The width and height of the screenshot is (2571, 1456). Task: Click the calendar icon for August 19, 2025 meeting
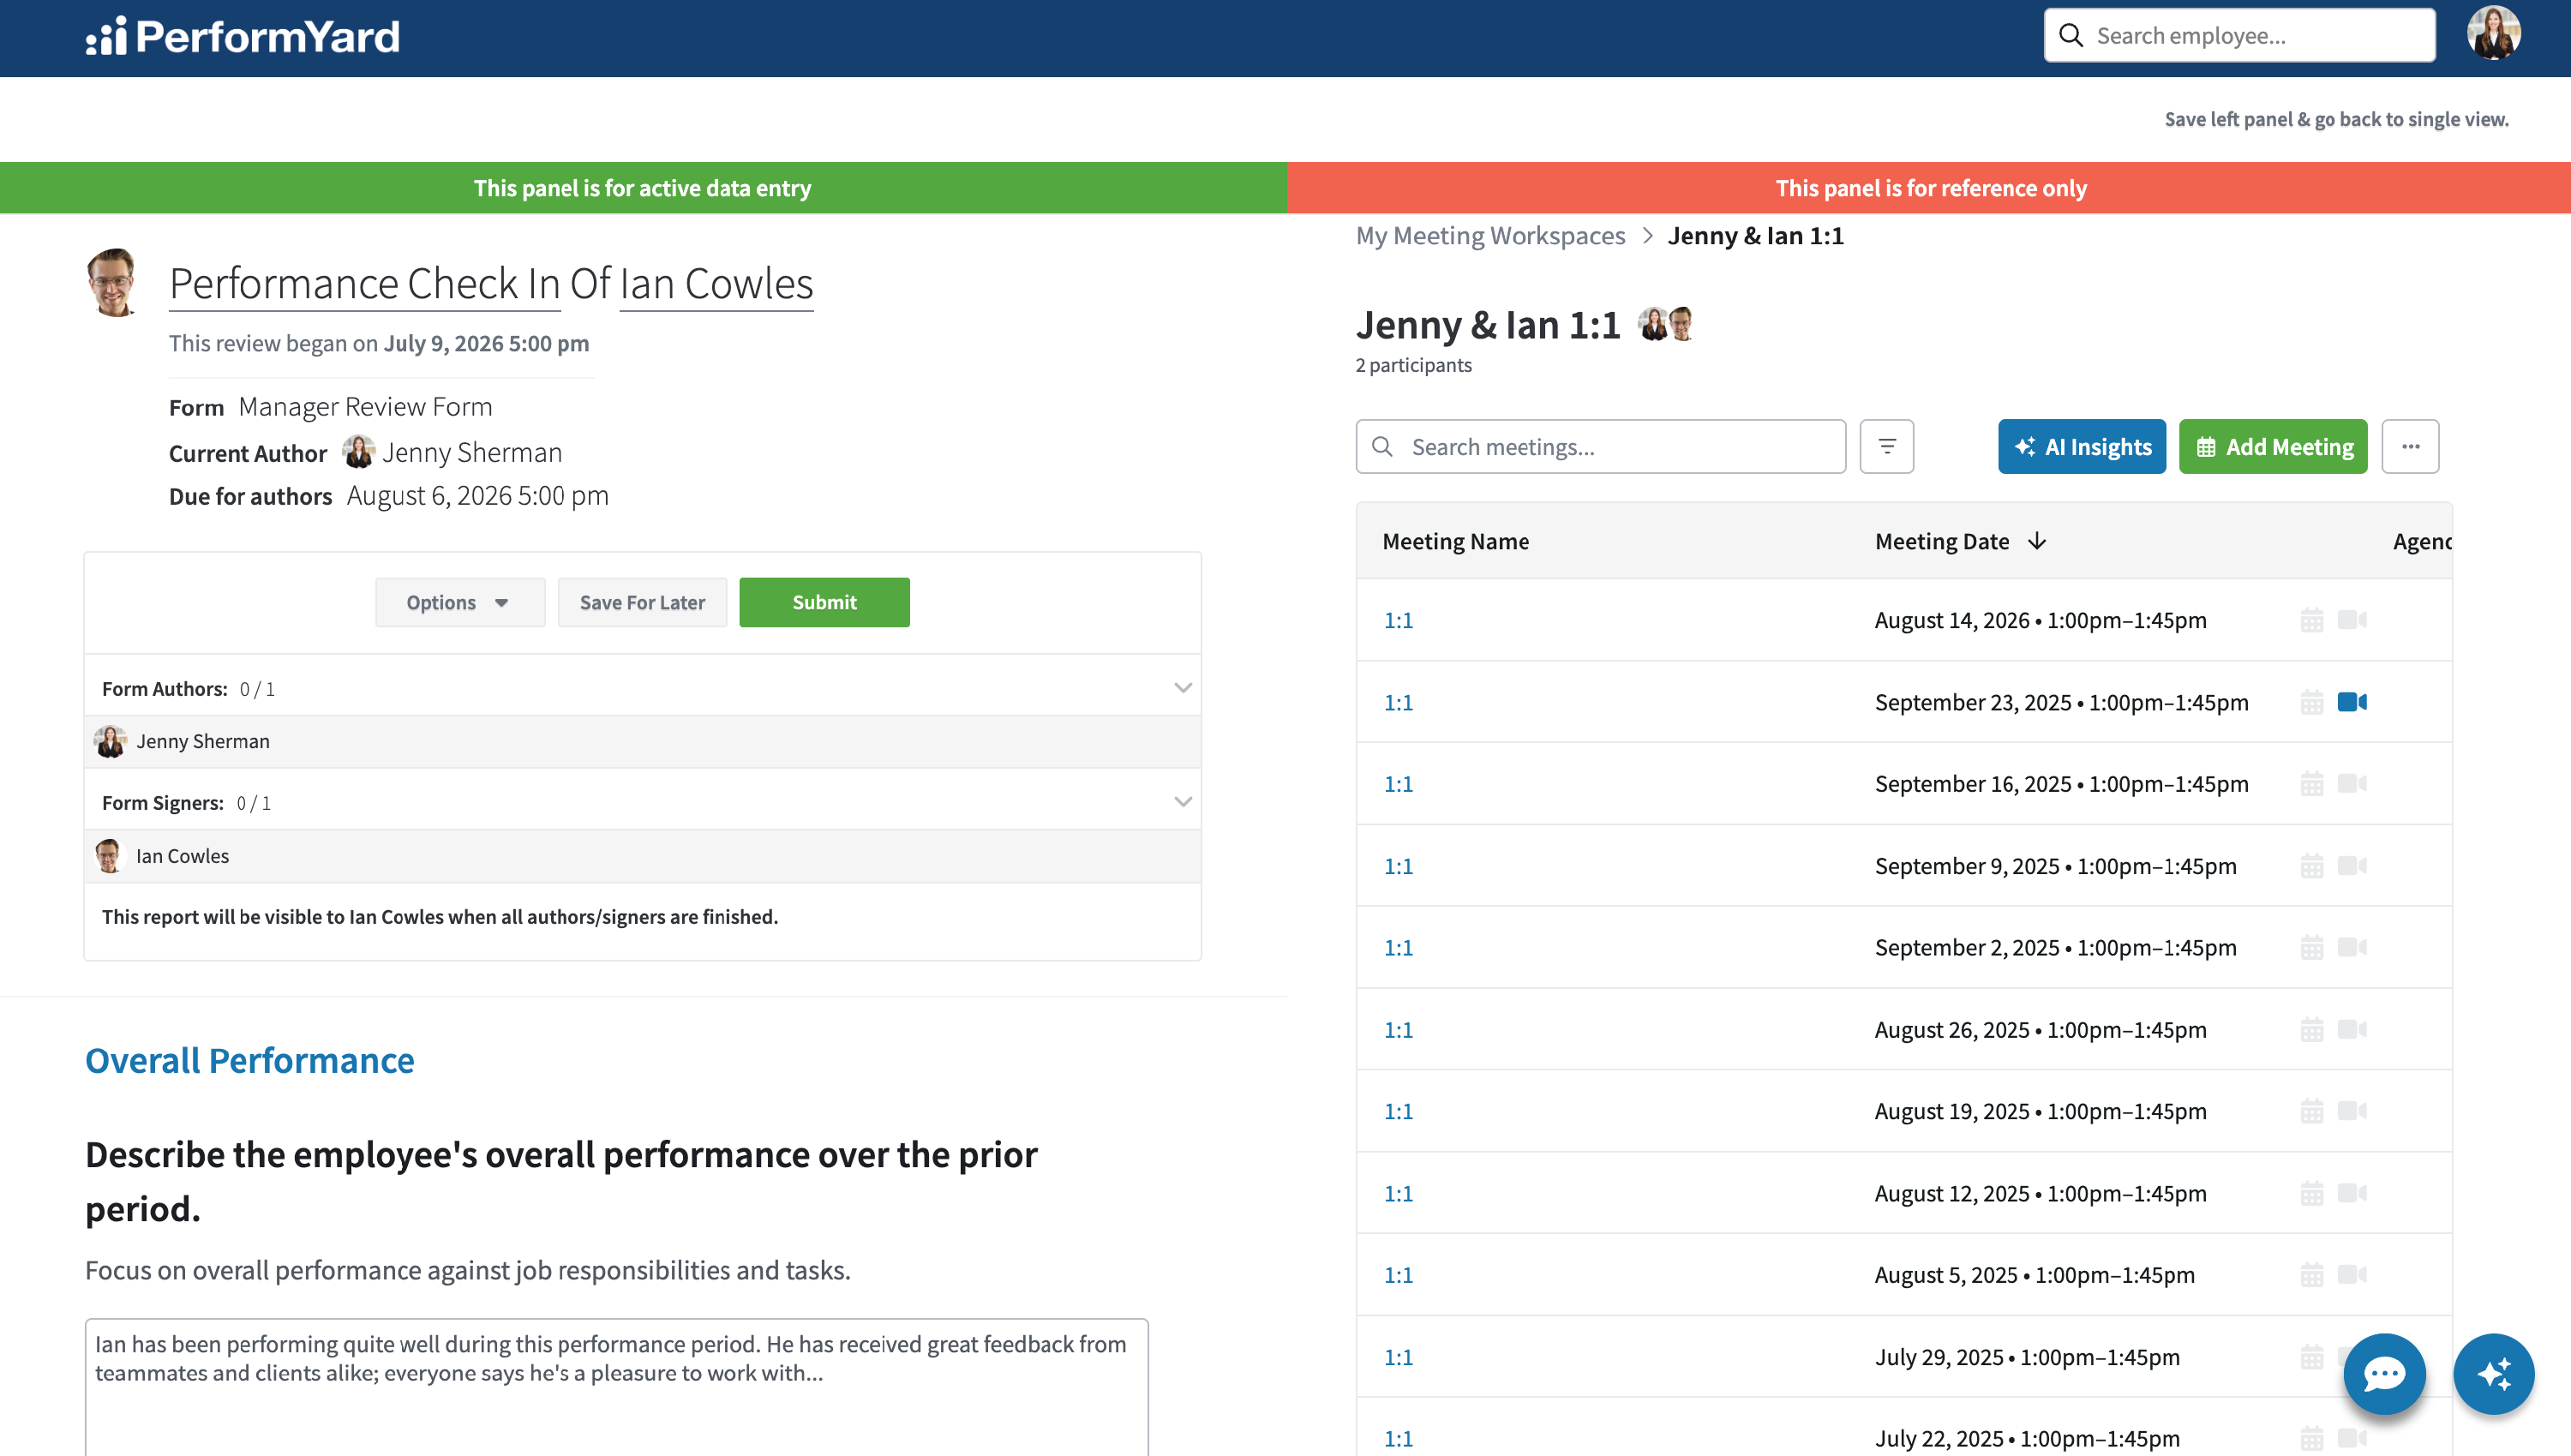(2311, 1111)
